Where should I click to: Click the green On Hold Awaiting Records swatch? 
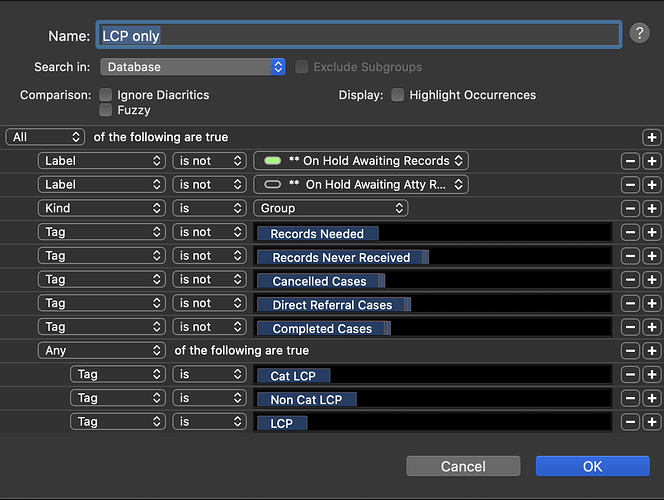(x=272, y=161)
